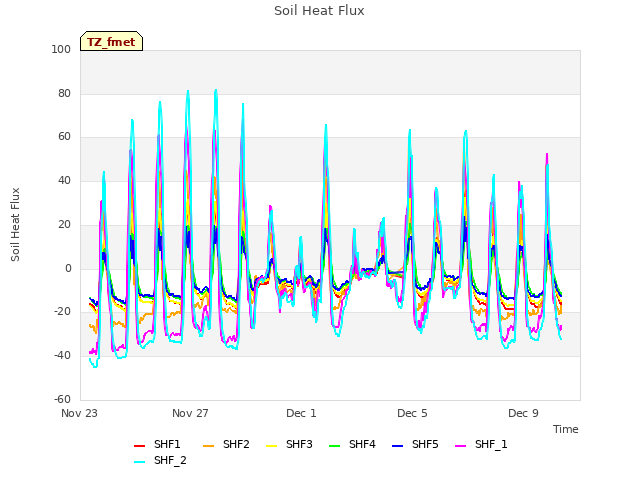
Task: Click the Dec 1 x-axis tick label
Action: 301,413
